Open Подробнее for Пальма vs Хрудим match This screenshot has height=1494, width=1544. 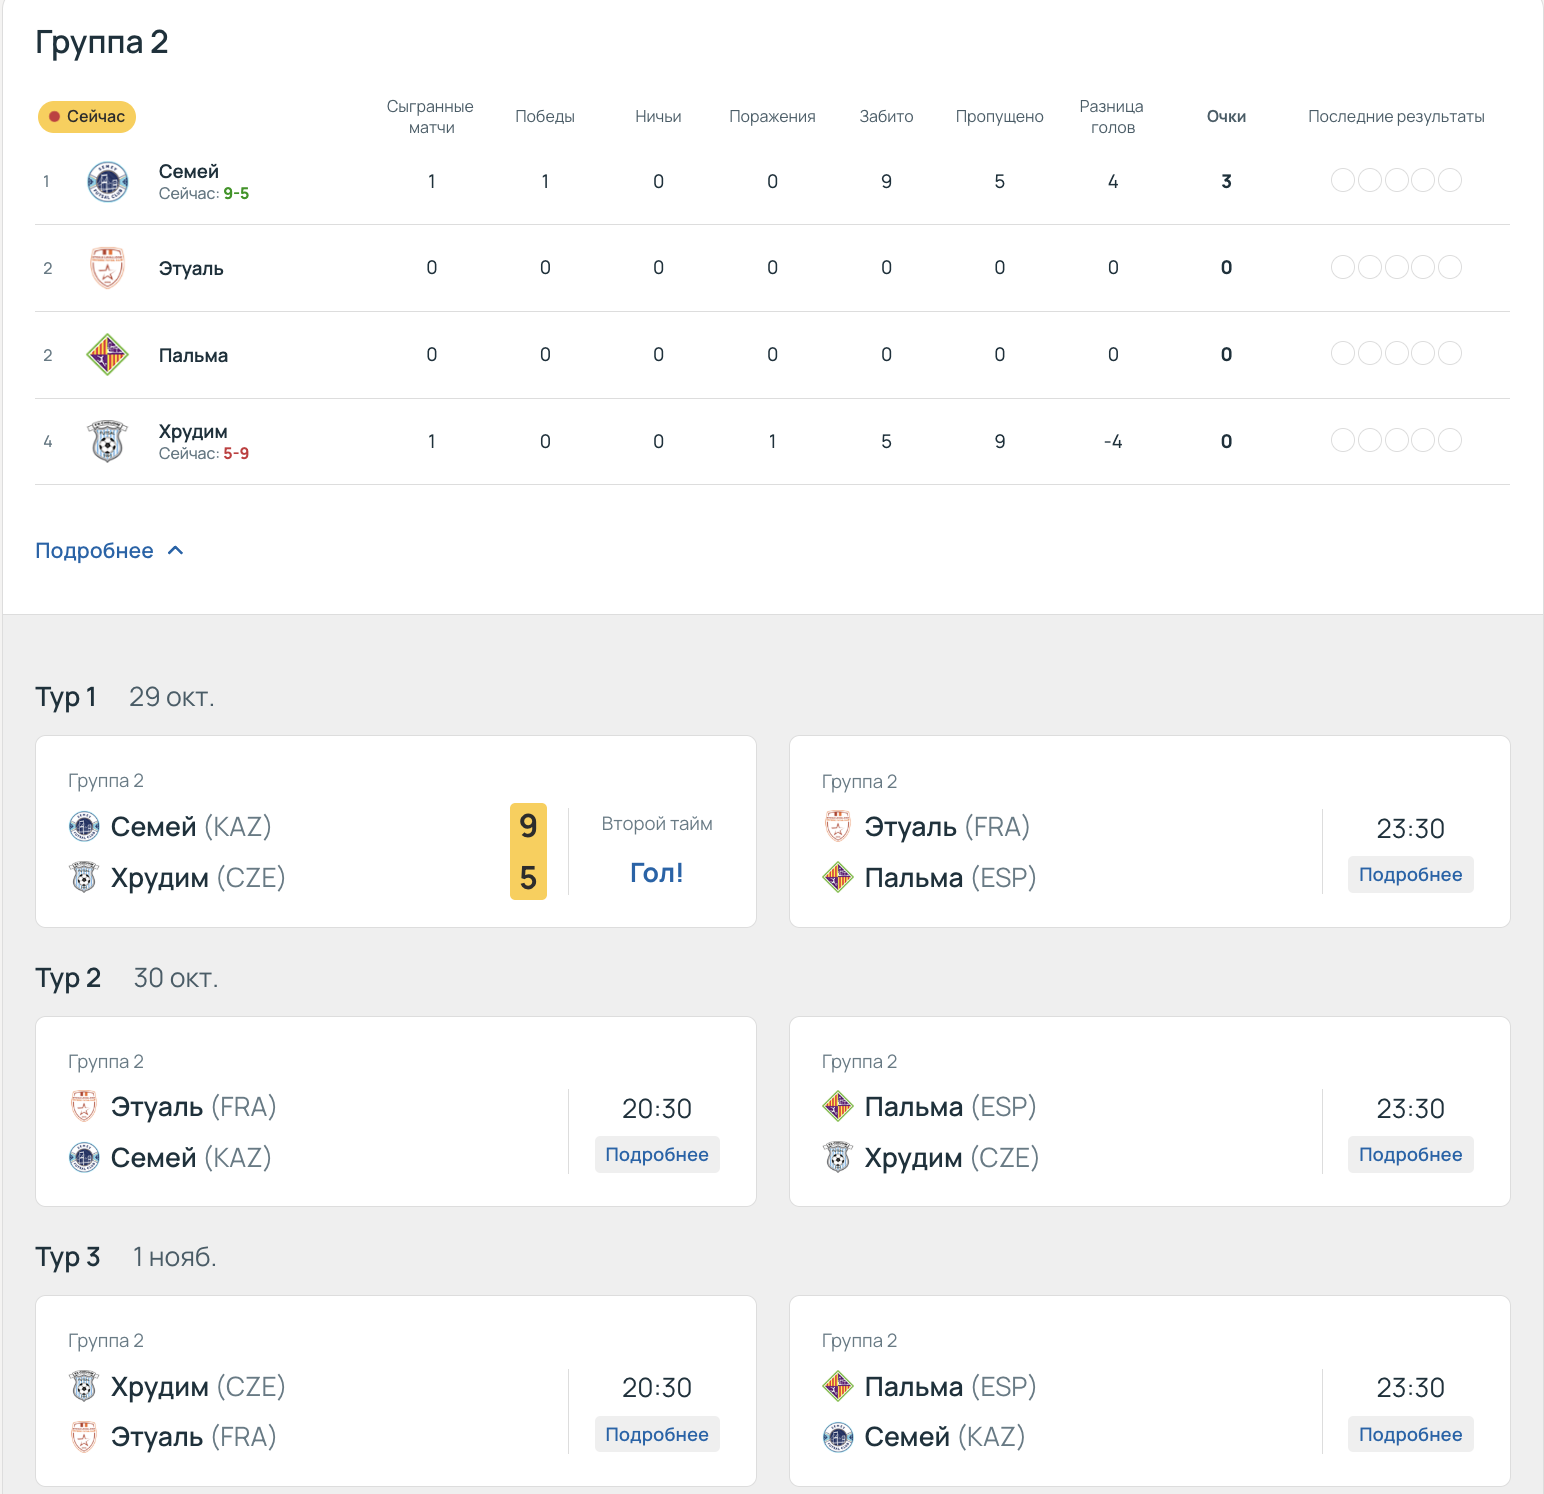tap(1410, 1155)
